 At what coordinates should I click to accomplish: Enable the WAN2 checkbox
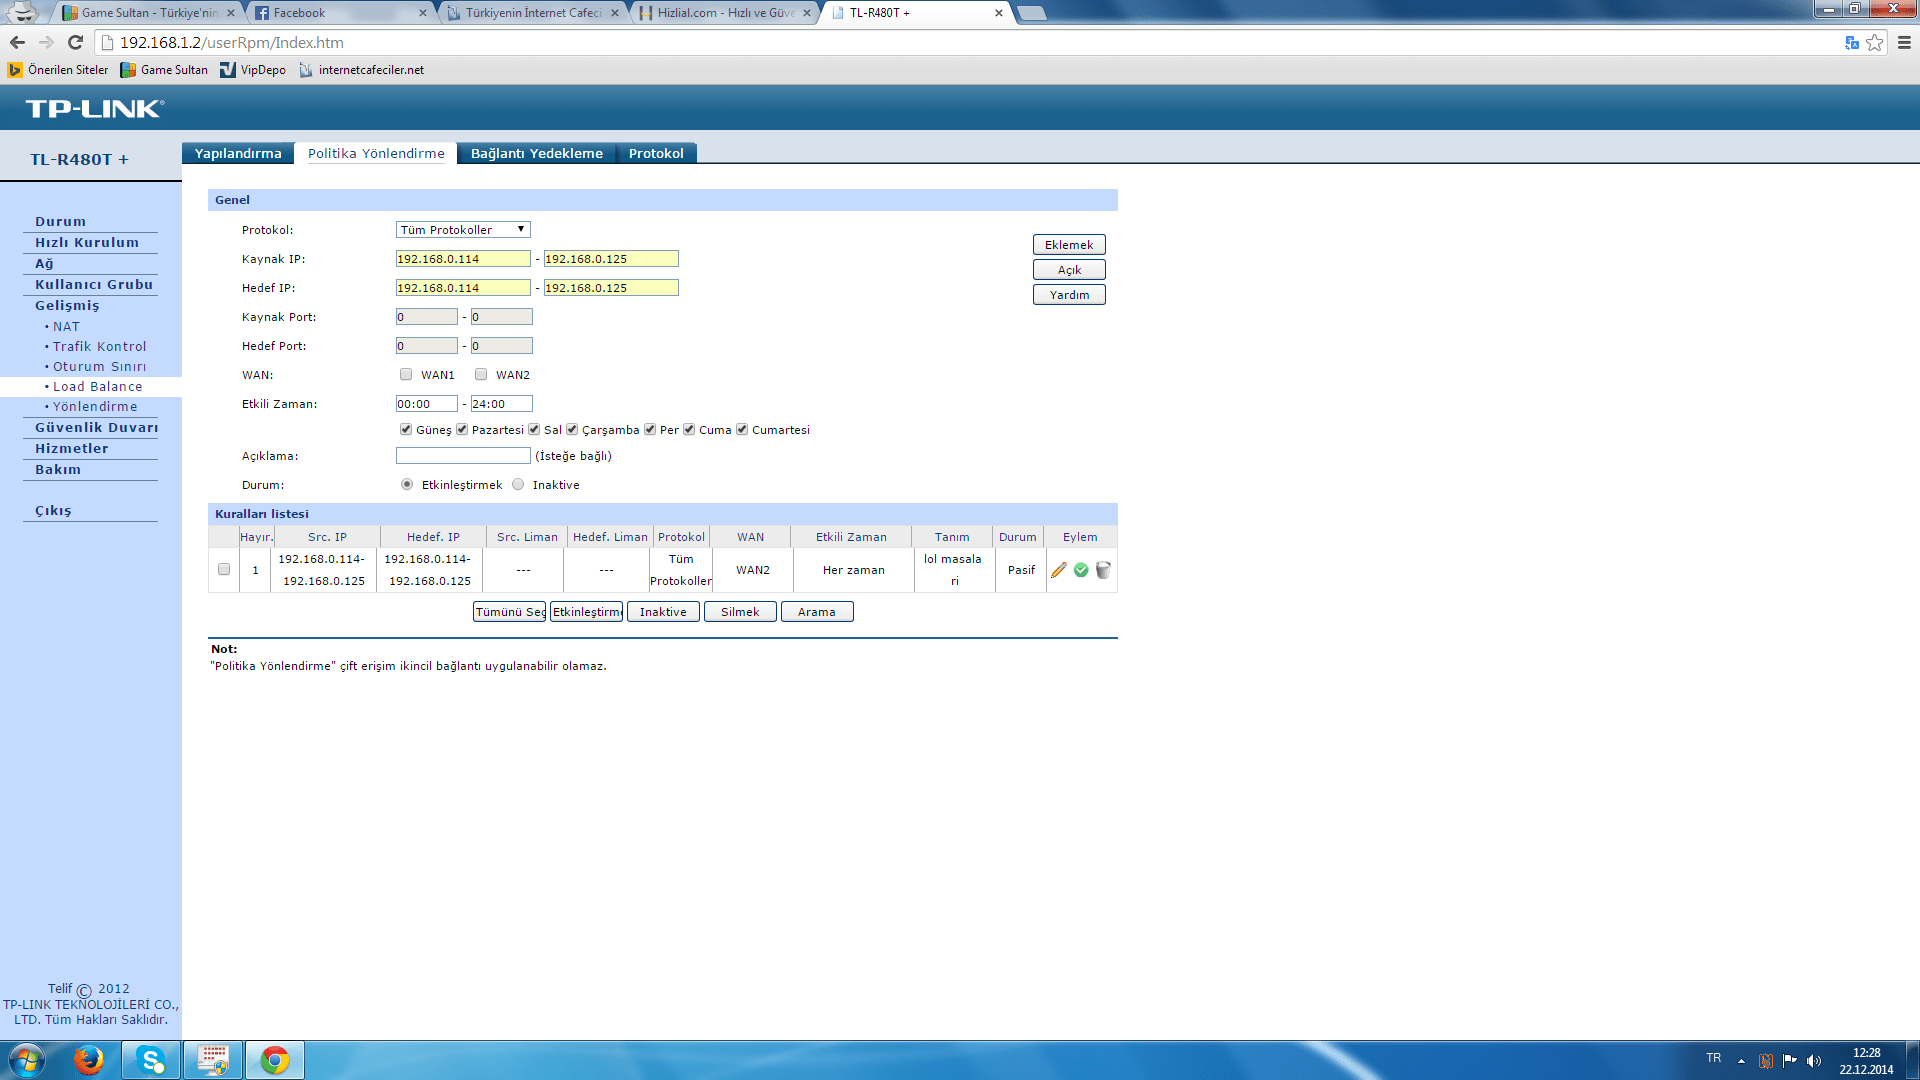tap(481, 374)
